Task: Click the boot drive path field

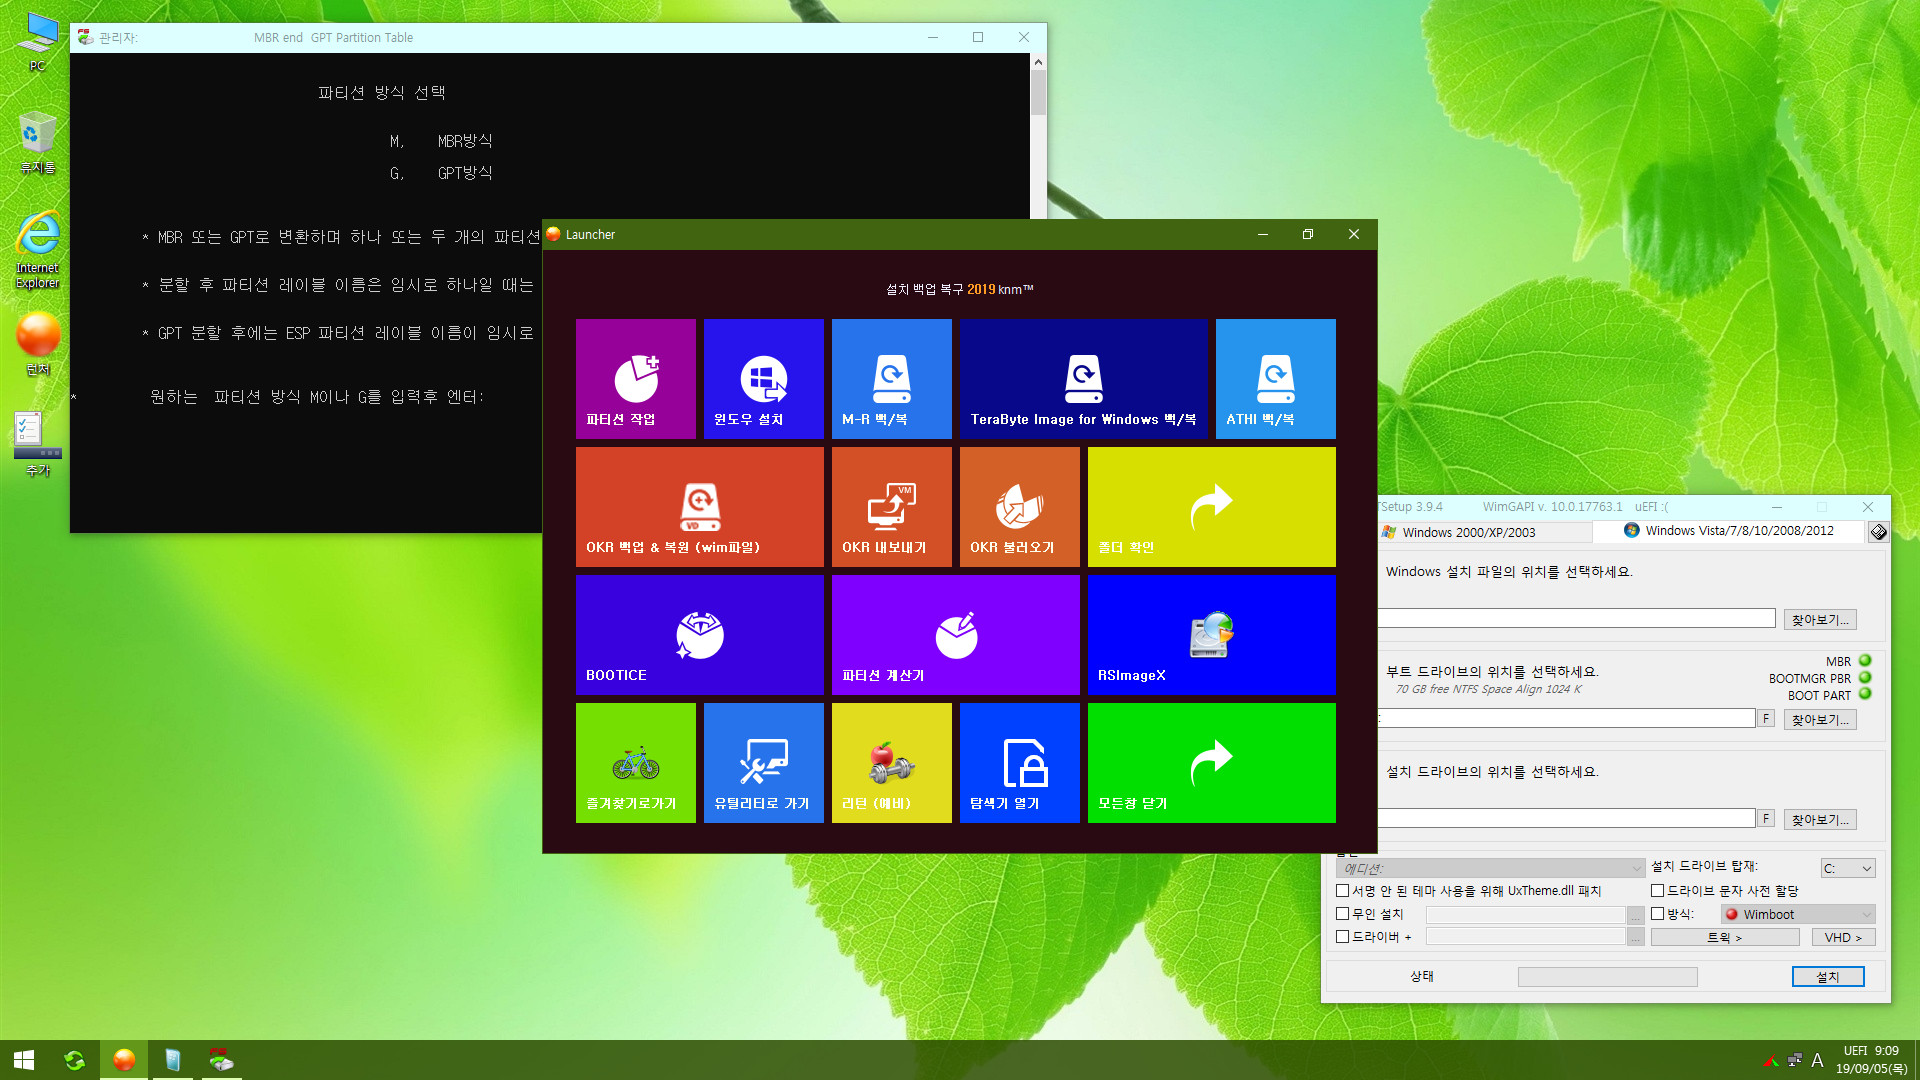Action: pyautogui.click(x=1567, y=719)
